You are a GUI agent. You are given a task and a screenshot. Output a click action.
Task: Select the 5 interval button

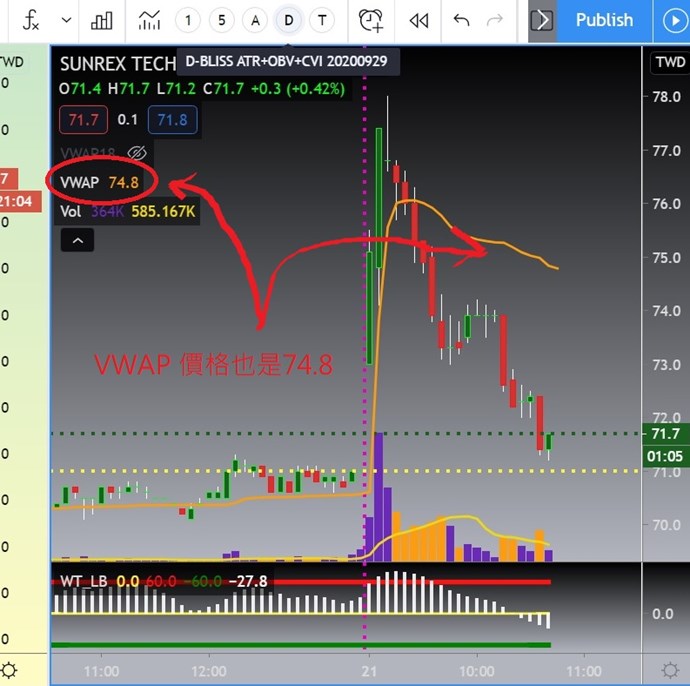tap(221, 20)
